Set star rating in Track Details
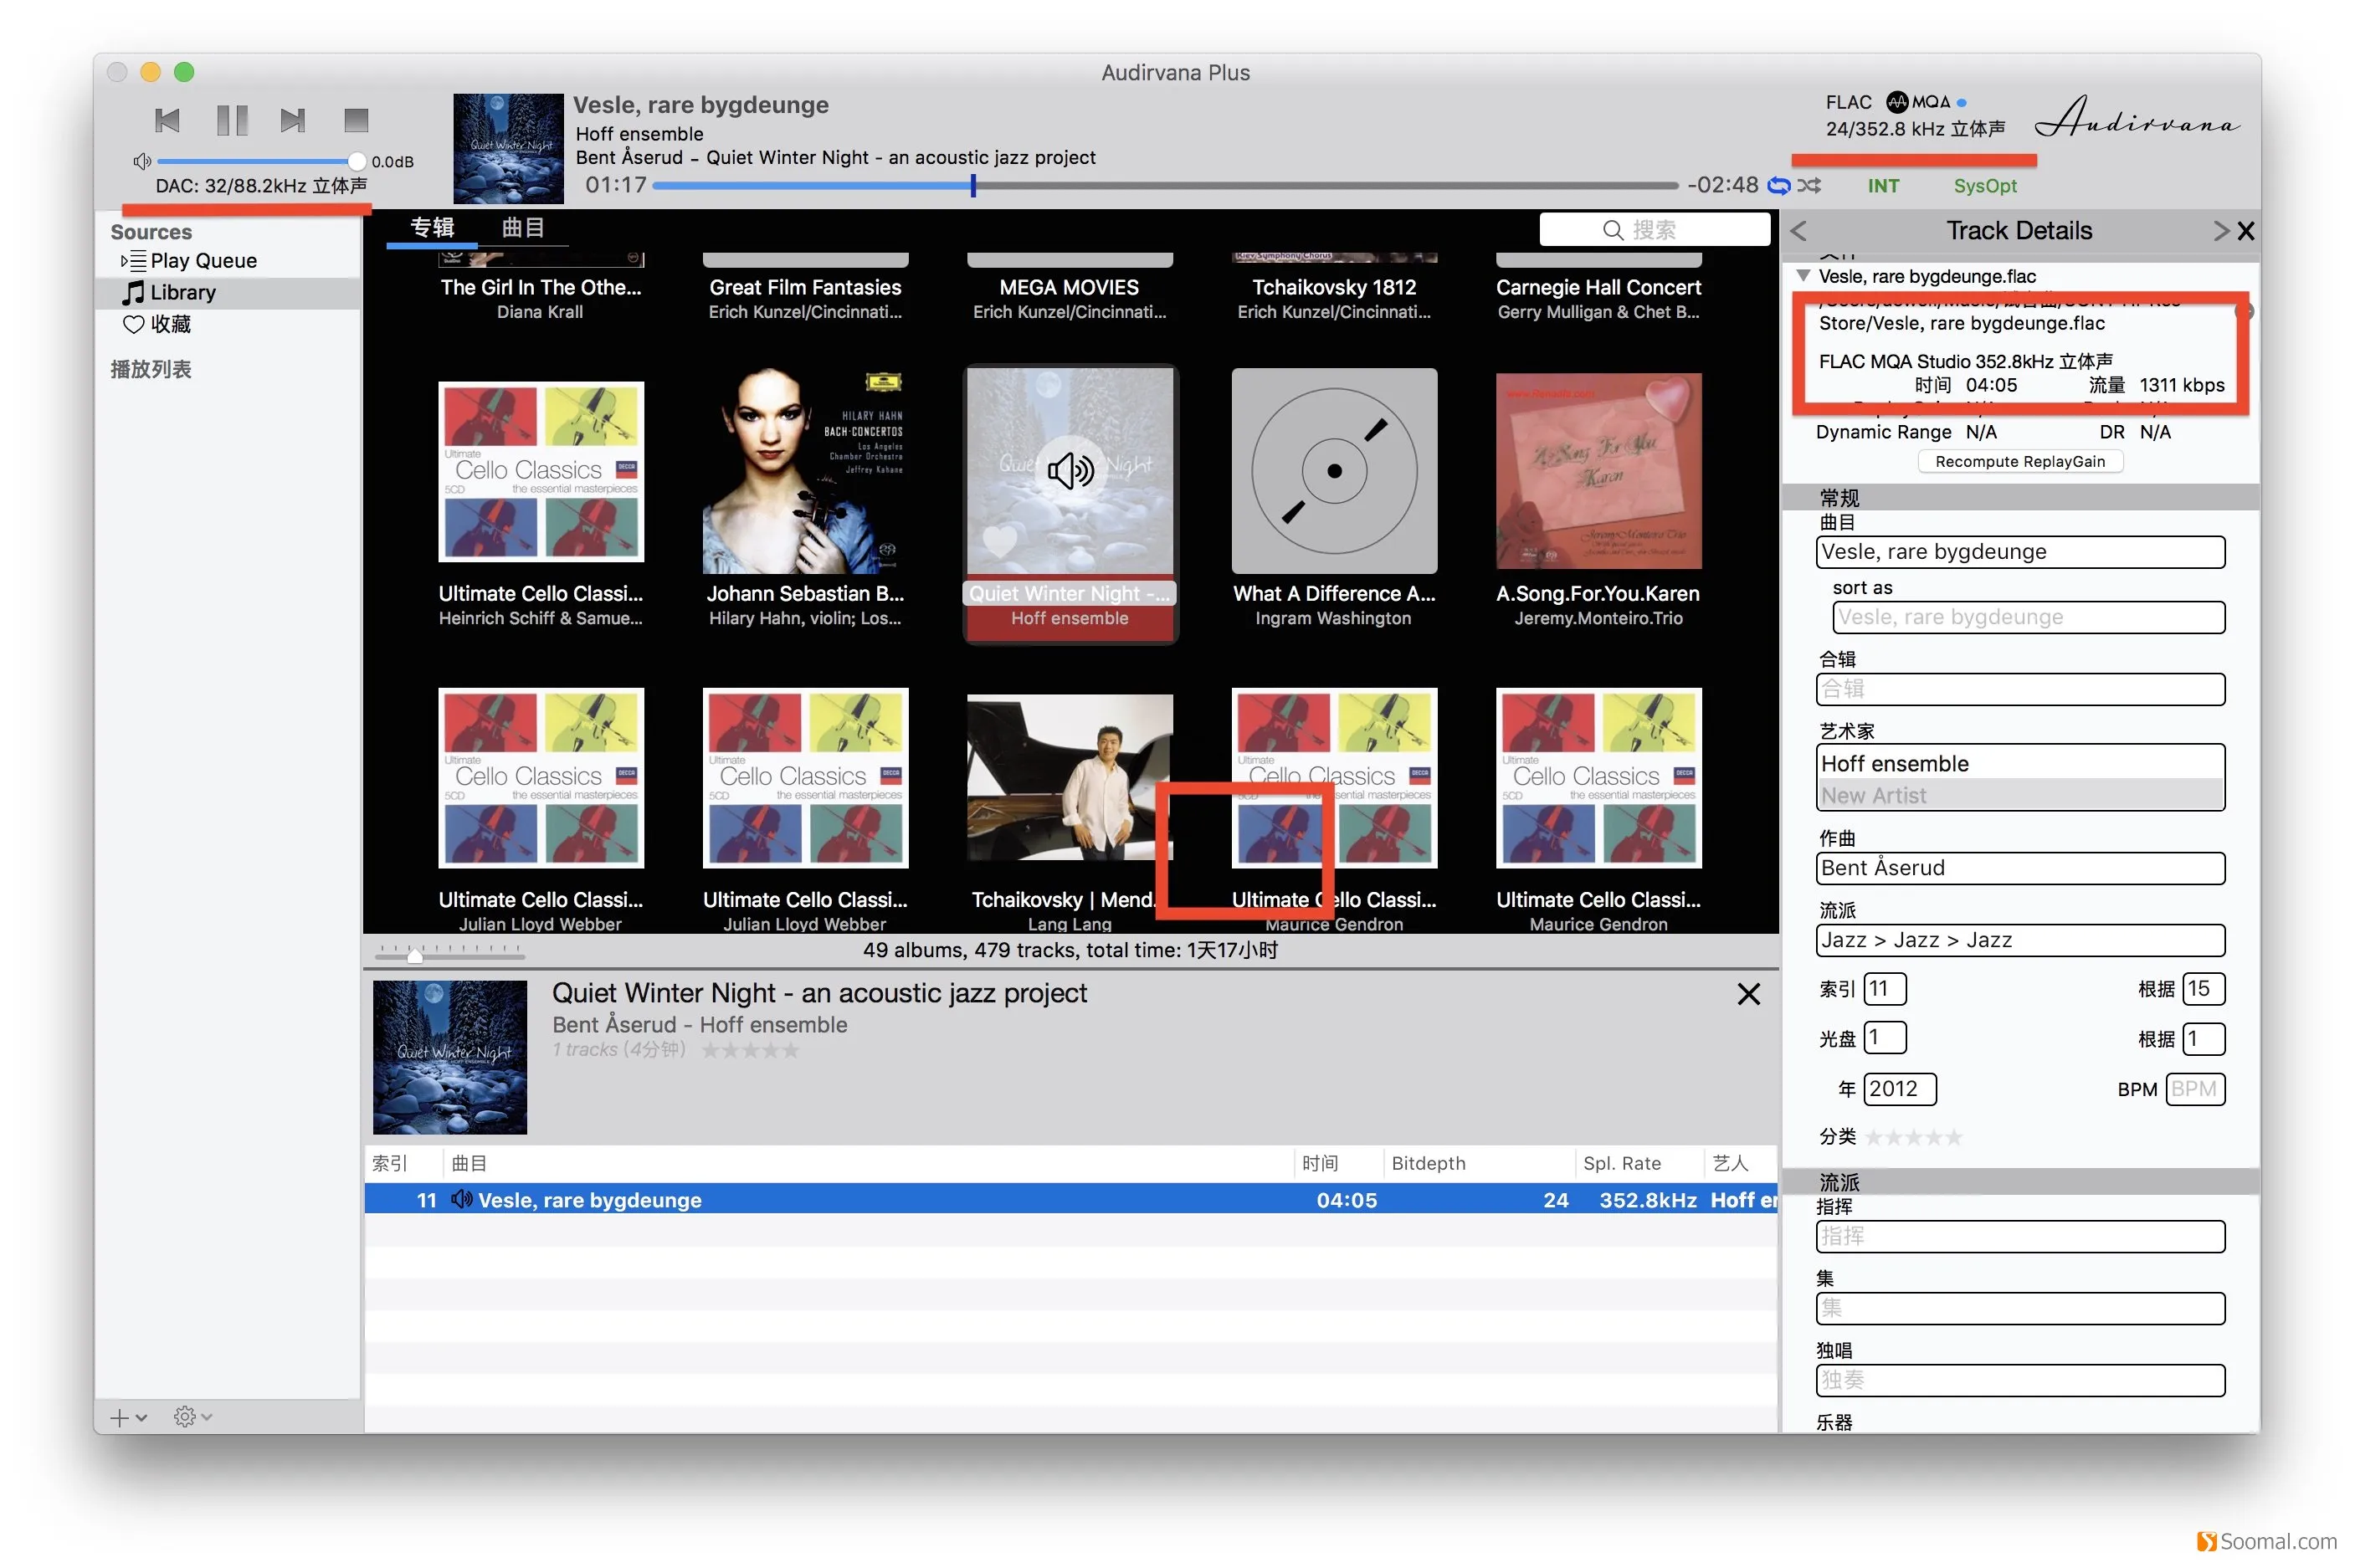Image resolution: width=2355 pixels, height=1568 pixels. [1913, 1137]
